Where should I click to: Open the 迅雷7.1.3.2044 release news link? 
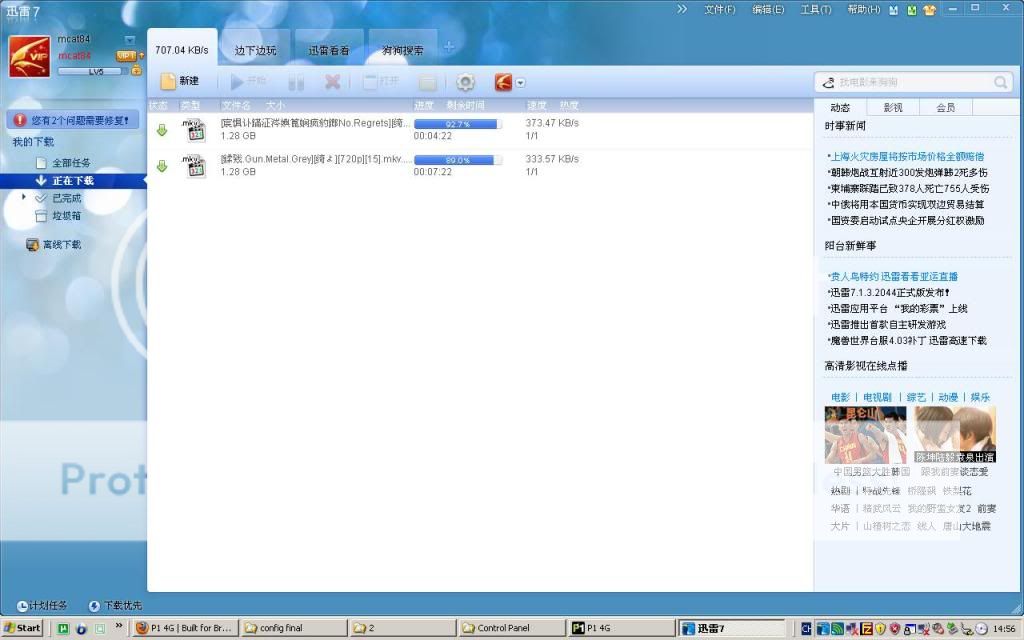pyautogui.click(x=890, y=292)
